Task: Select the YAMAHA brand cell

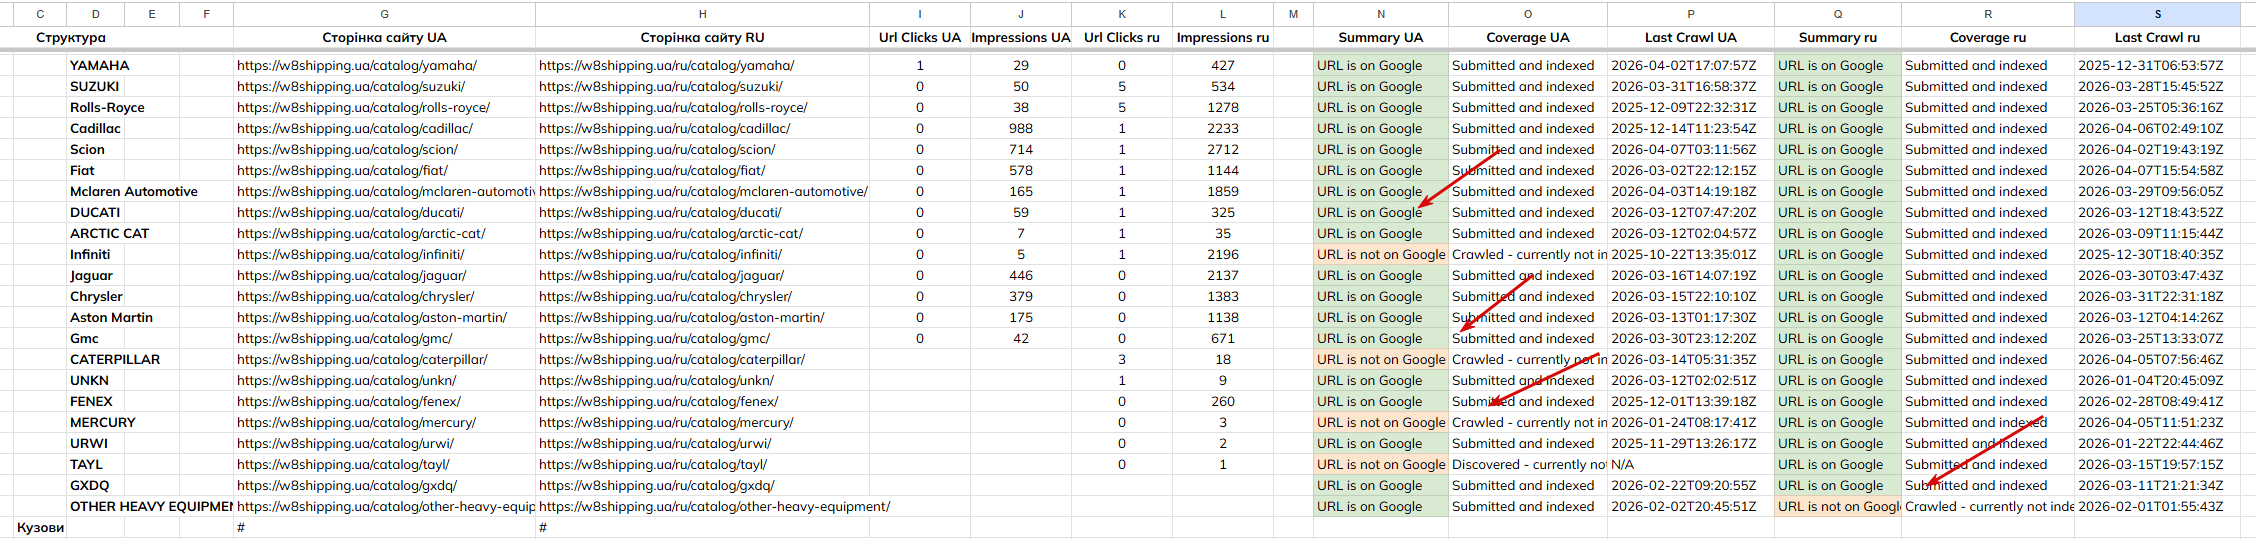Action: 100,66
